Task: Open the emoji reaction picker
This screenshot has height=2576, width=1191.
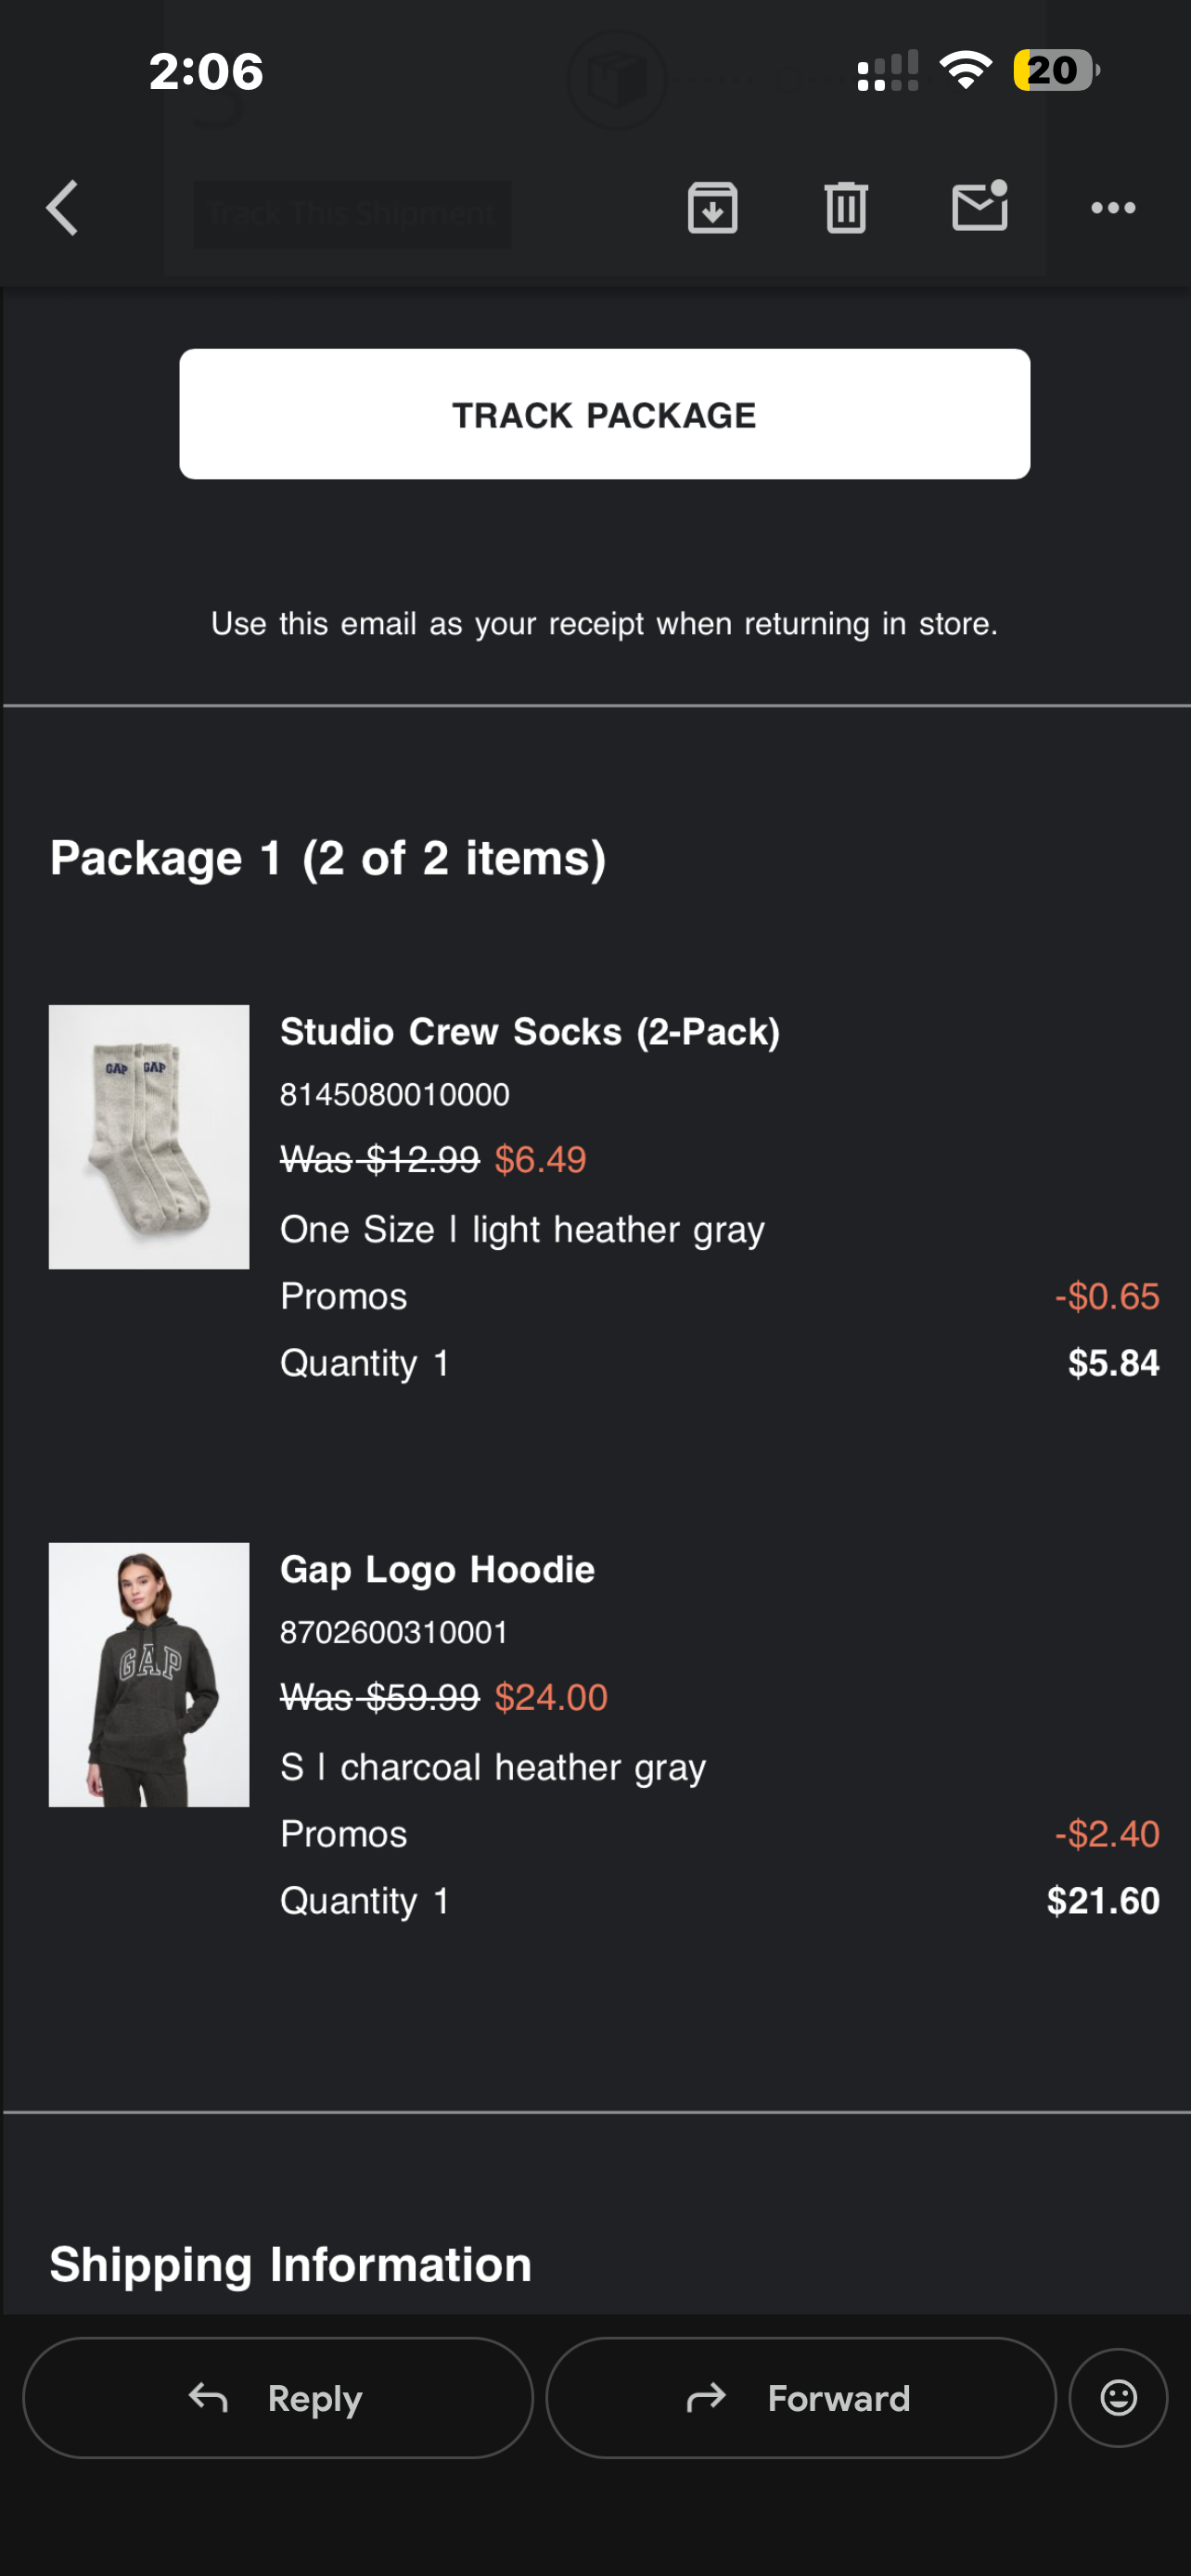Action: tap(1118, 2398)
